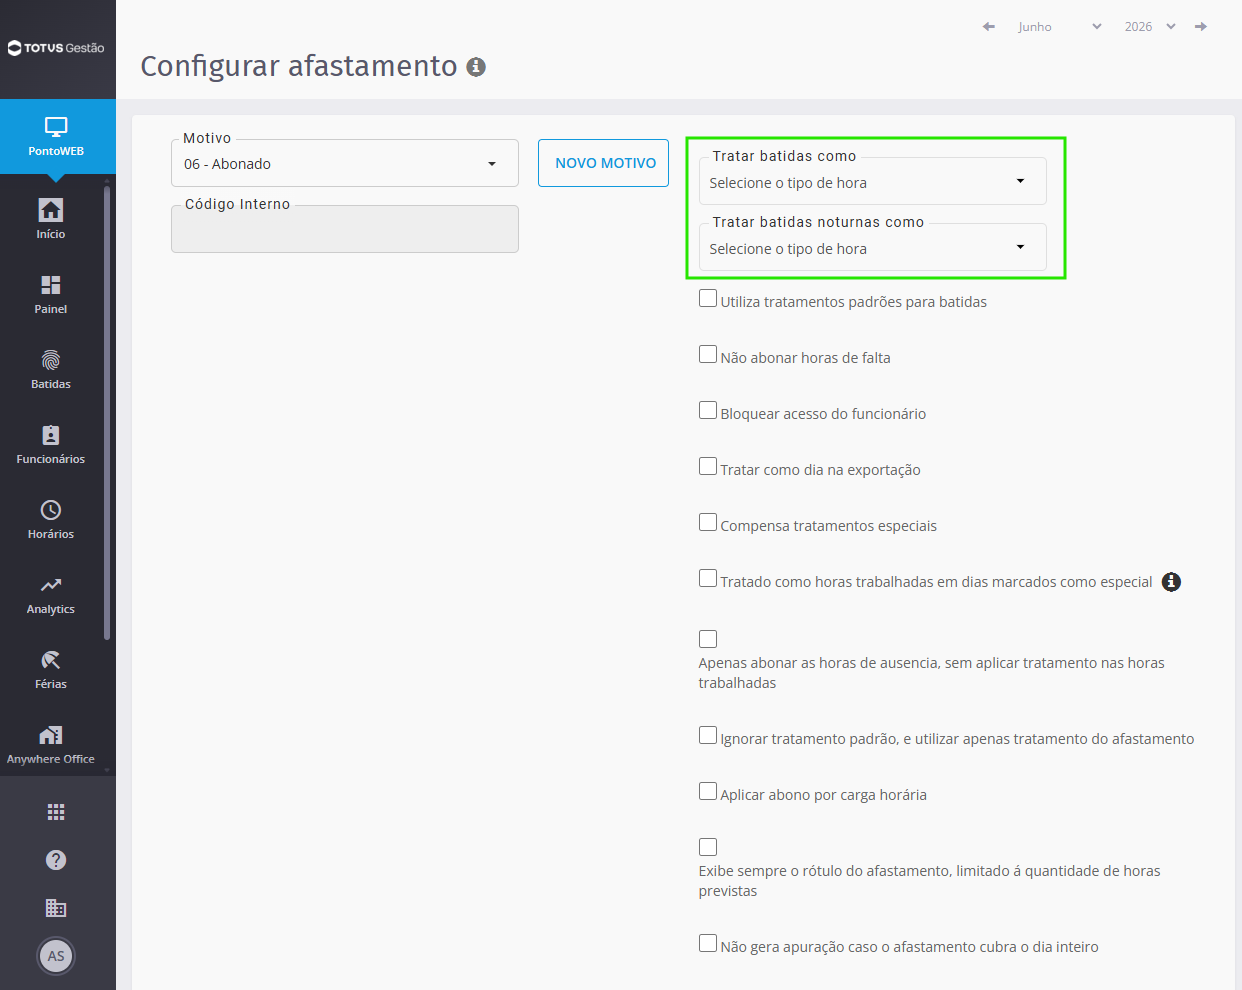Open the Motivo dropdown showing 06 - Abonado
This screenshot has height=990, width=1242.
click(x=345, y=164)
